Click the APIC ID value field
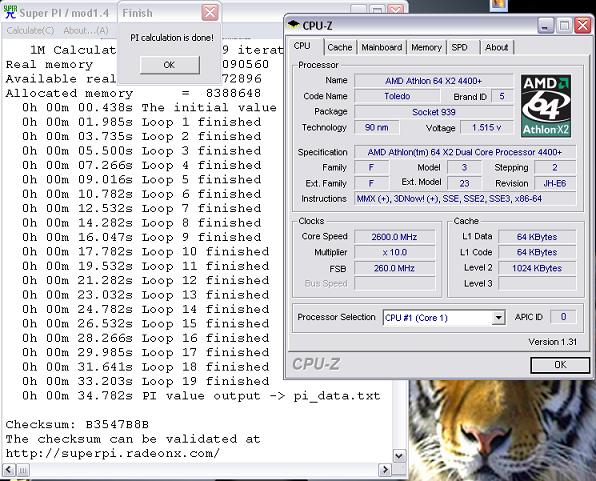 (563, 317)
